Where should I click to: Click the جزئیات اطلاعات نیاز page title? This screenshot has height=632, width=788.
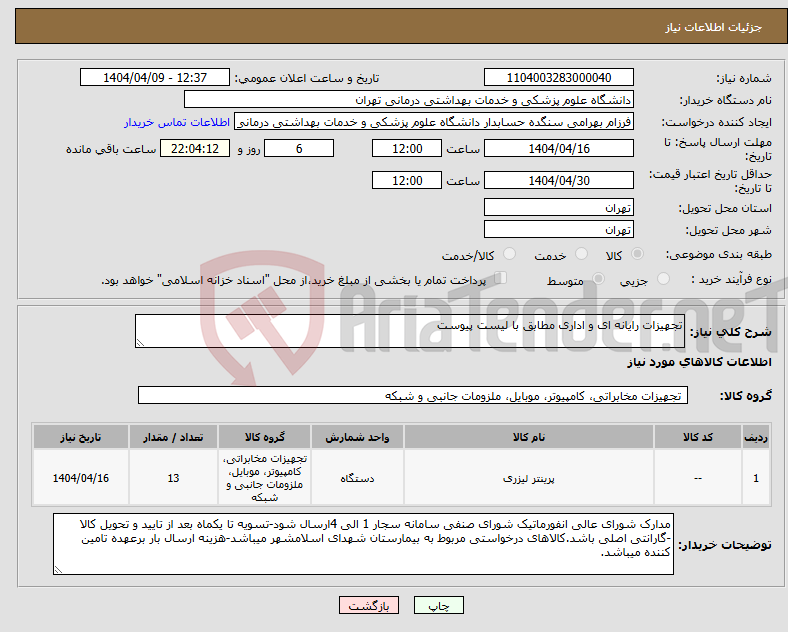click(714, 27)
